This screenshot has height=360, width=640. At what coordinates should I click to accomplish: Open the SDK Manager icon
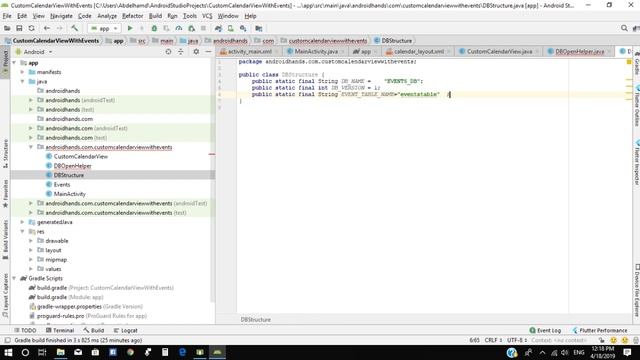pos(243,28)
